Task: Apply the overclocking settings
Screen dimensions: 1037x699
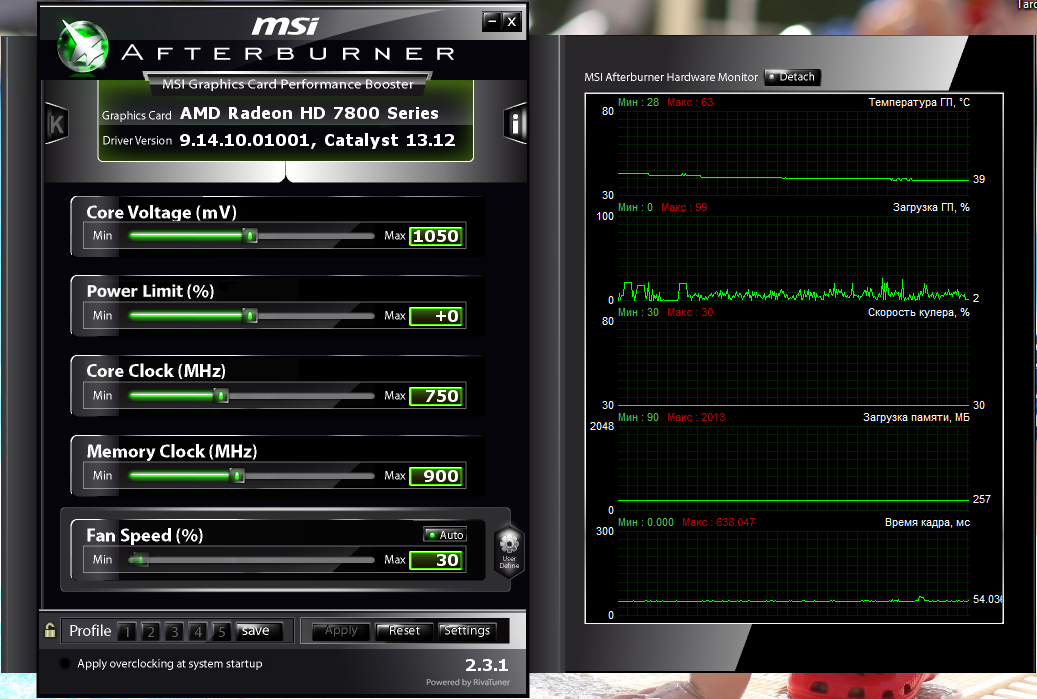Action: tap(341, 631)
